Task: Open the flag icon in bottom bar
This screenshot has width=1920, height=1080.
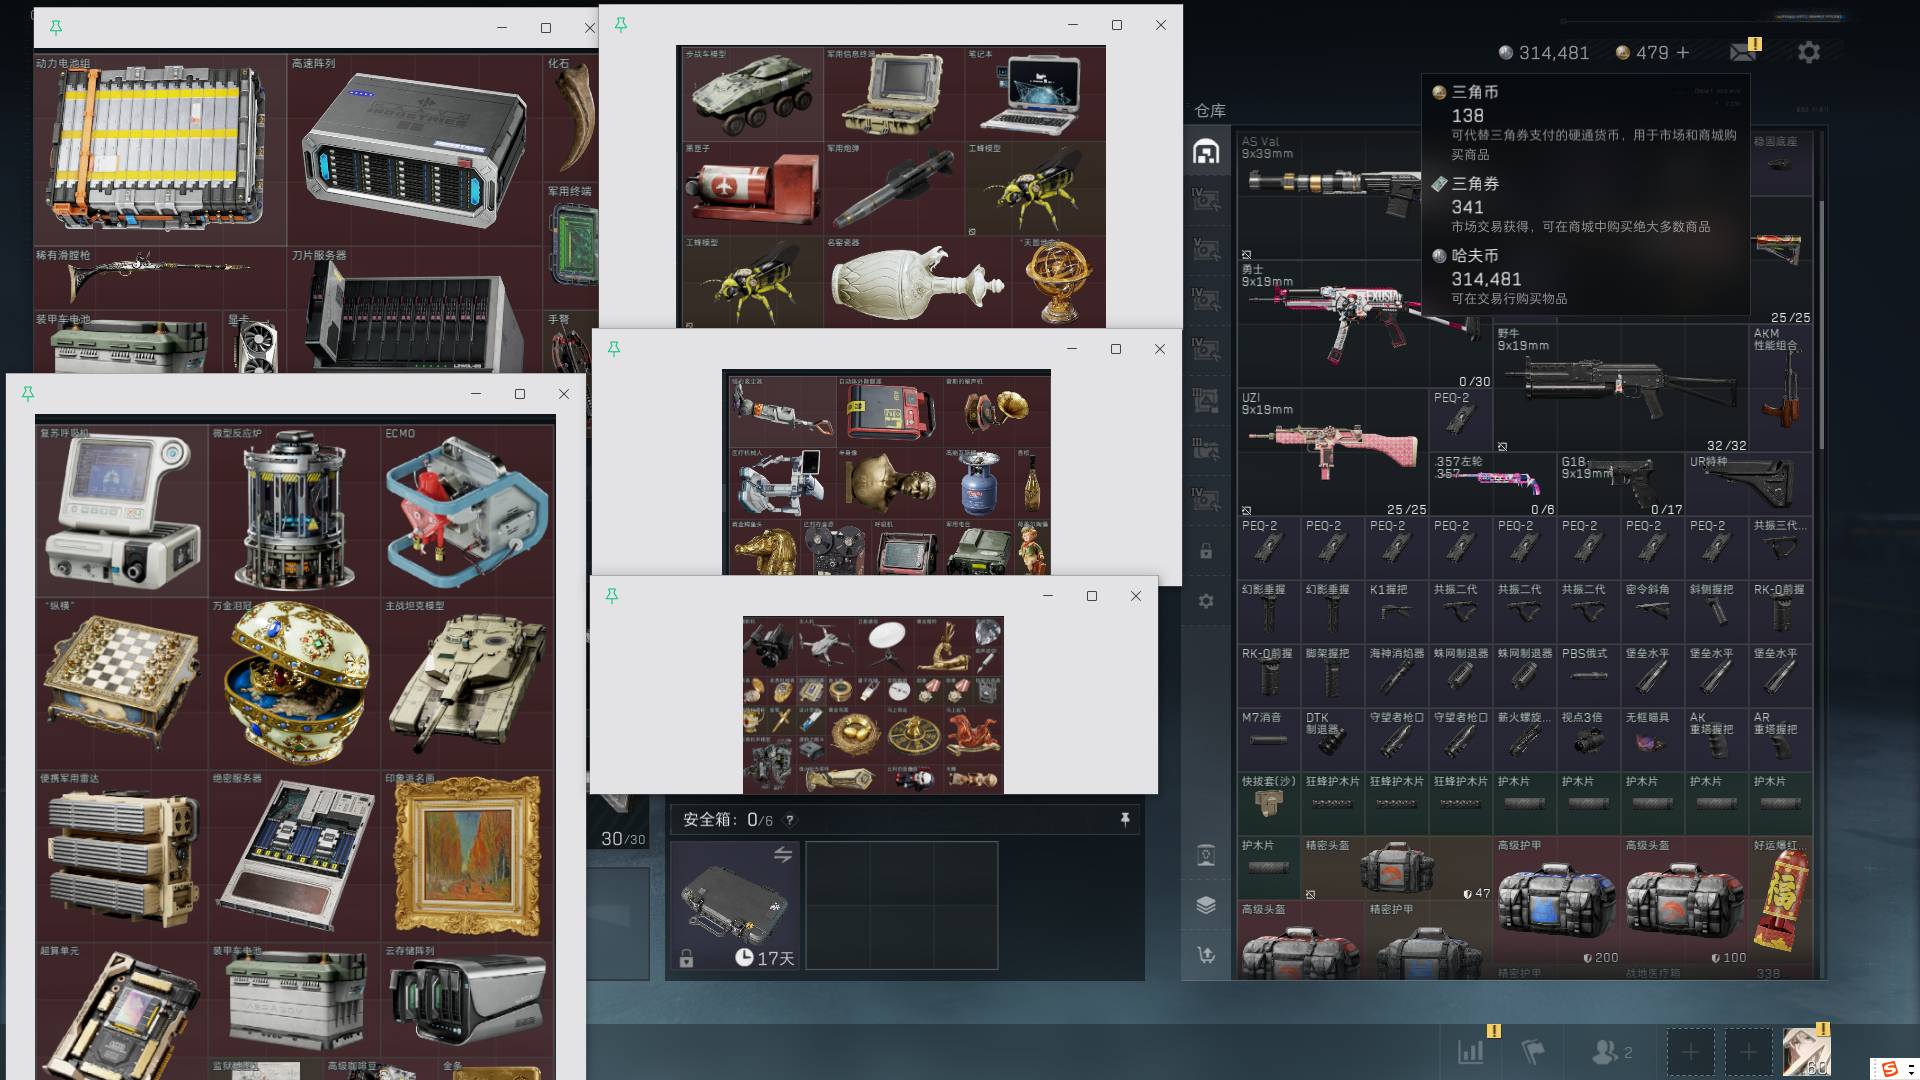Action: coord(1532,1052)
